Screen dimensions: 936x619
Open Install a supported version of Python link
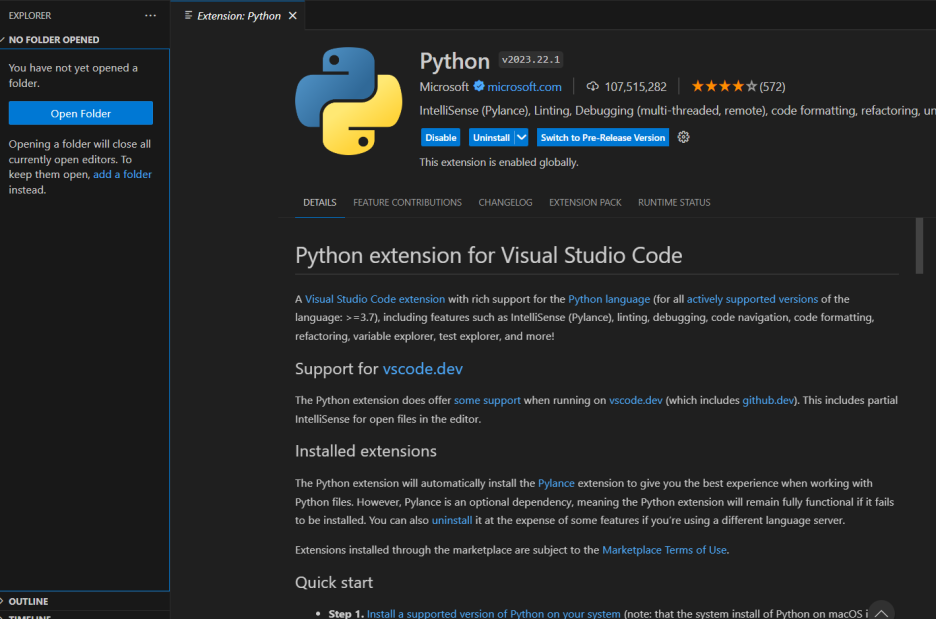coord(494,614)
